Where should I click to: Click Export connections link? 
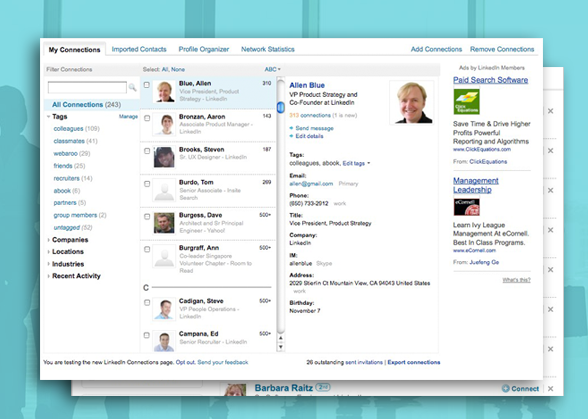414,362
